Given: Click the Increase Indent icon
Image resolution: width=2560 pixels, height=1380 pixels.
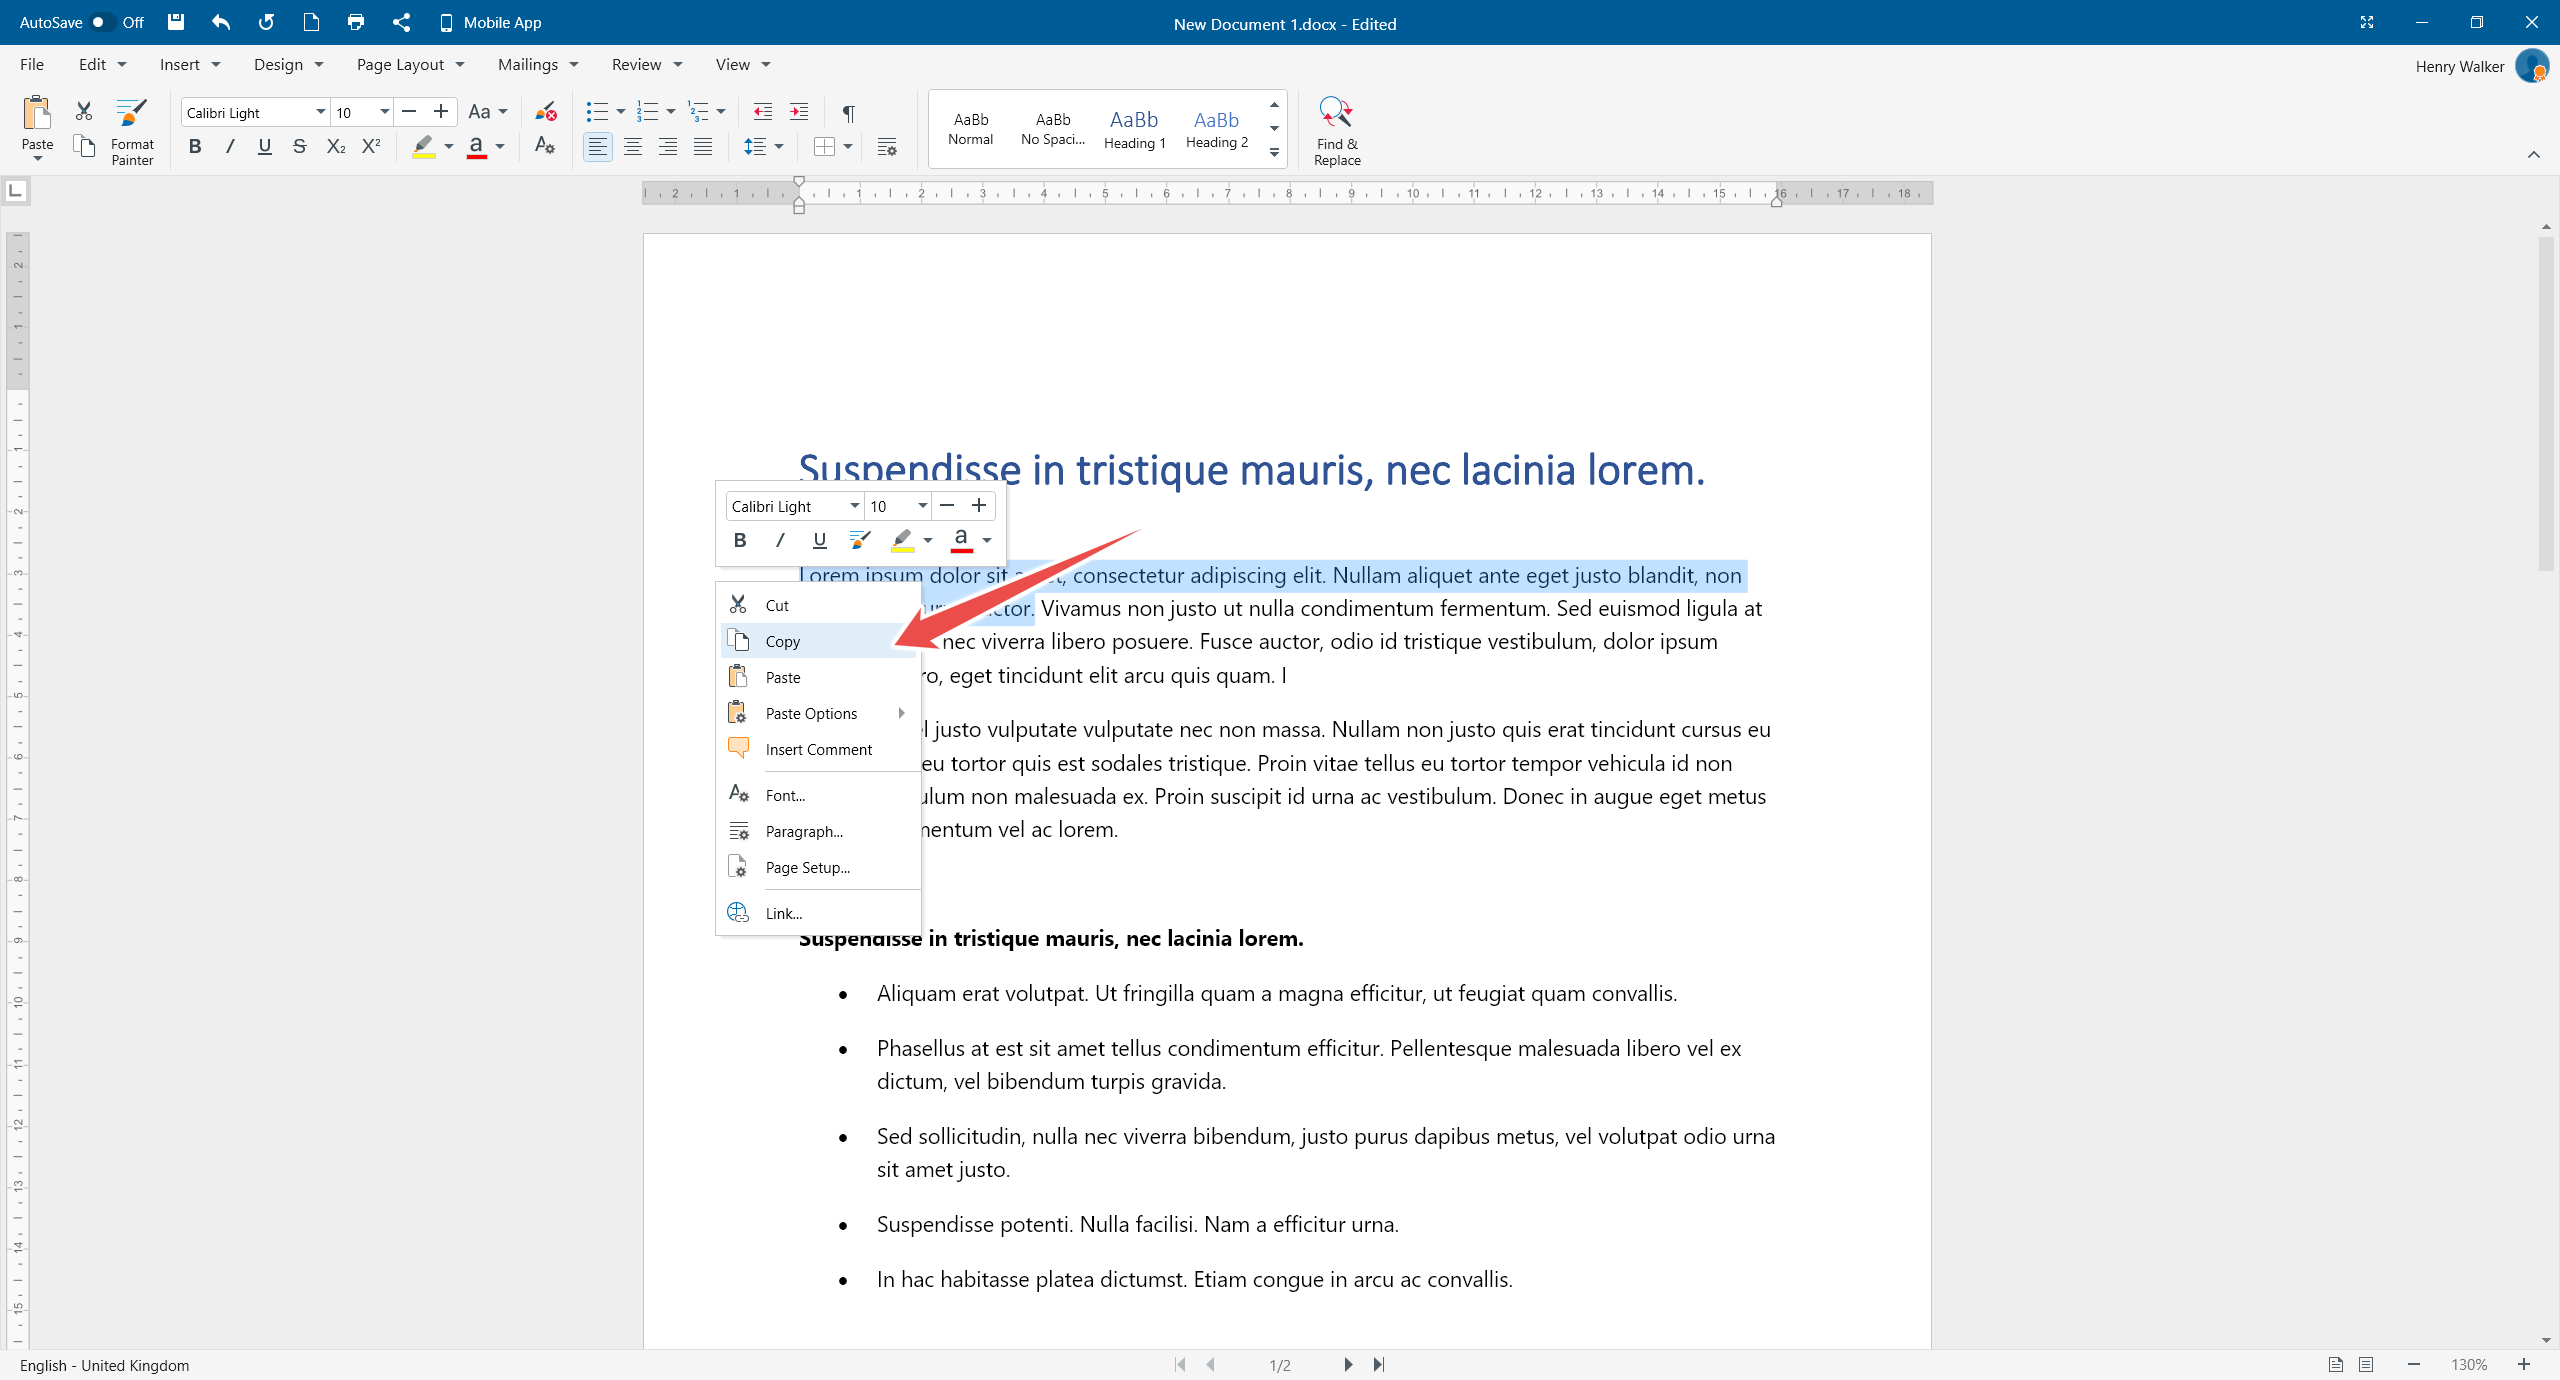Looking at the screenshot, I should coord(799,112).
